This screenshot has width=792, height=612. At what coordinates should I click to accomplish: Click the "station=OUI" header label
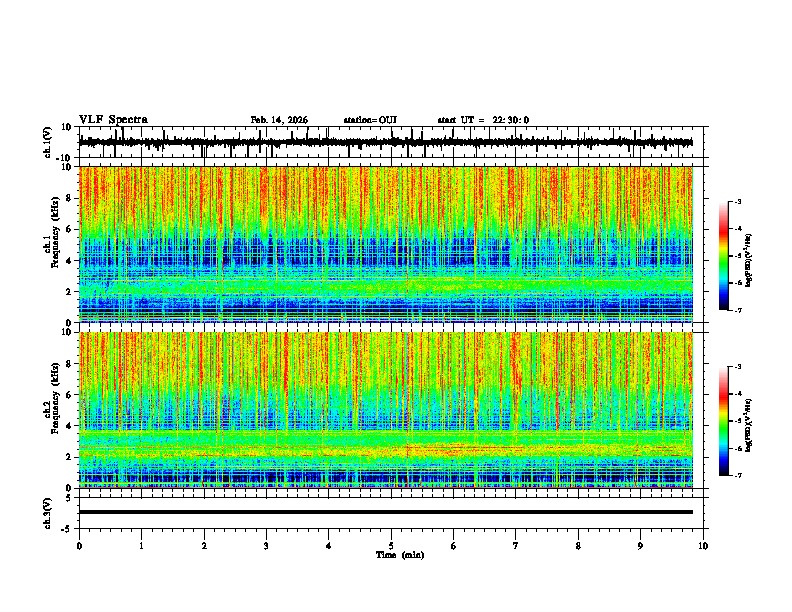tap(370, 120)
